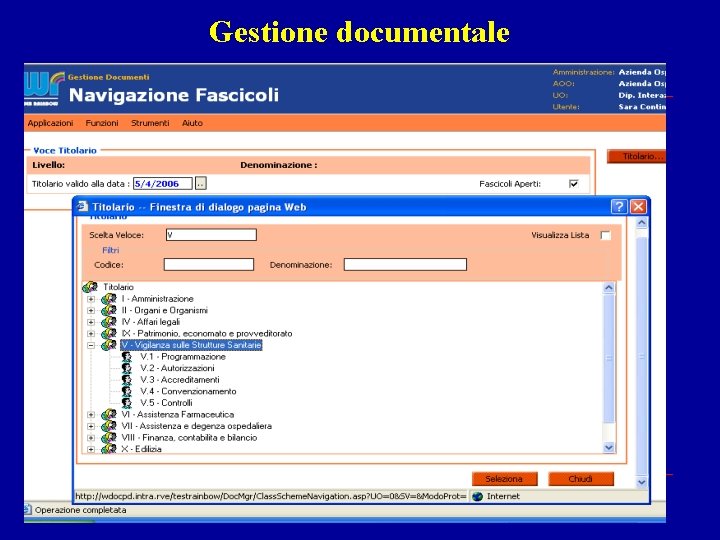Click the icon beside VII - Assistenza e degenza
This screenshot has height=540, width=720.
[x=109, y=426]
